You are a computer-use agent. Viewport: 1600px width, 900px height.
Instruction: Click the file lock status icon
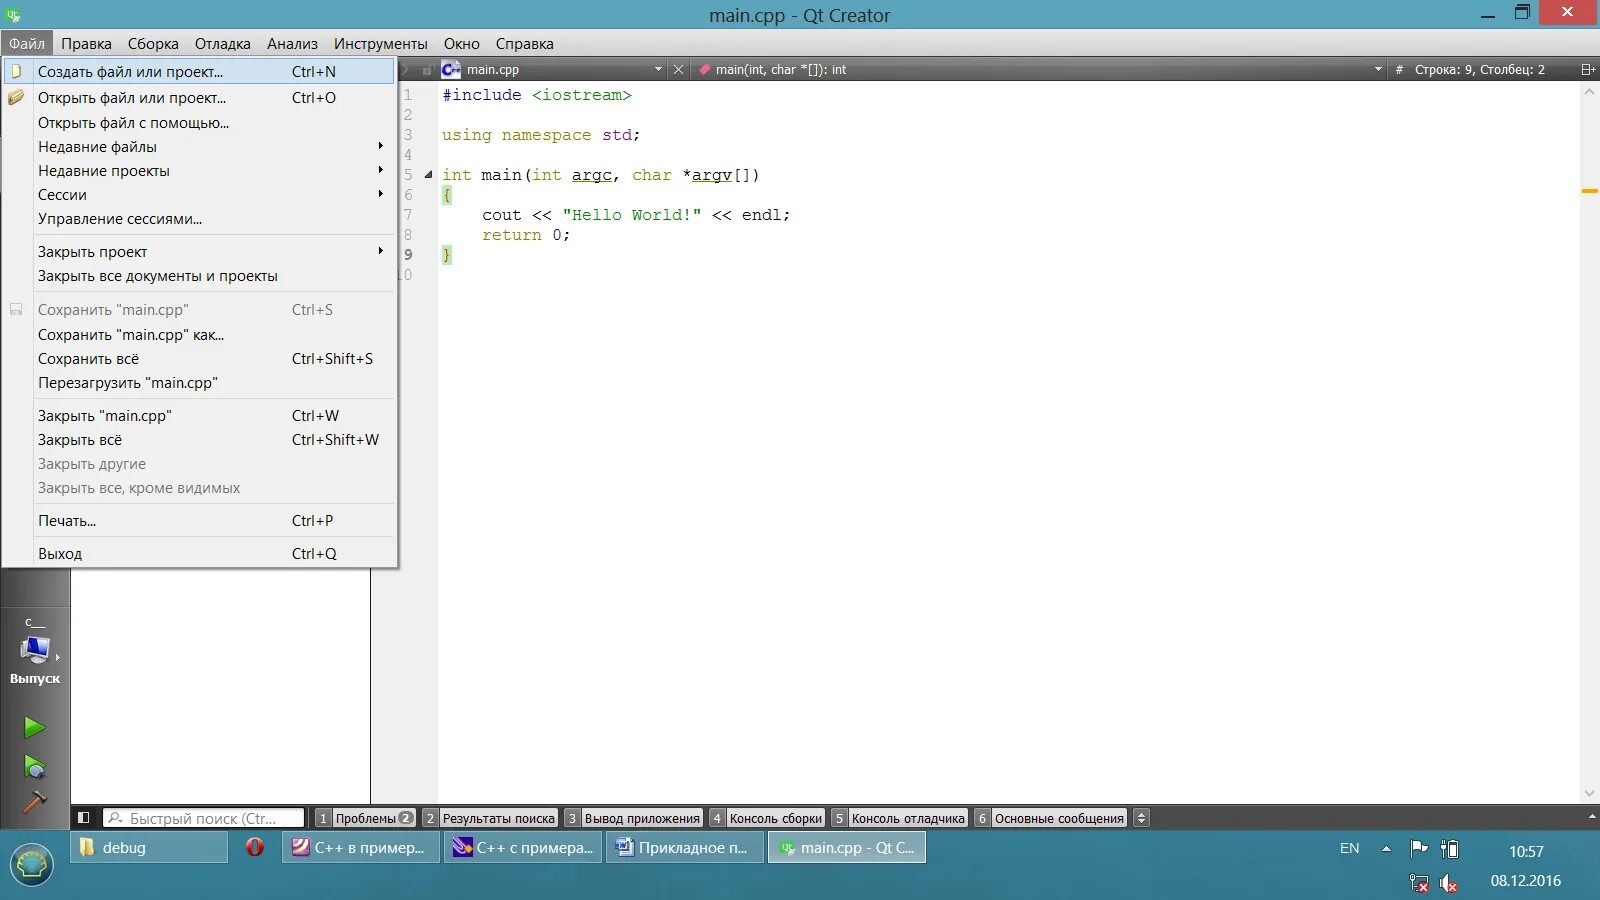pos(427,70)
